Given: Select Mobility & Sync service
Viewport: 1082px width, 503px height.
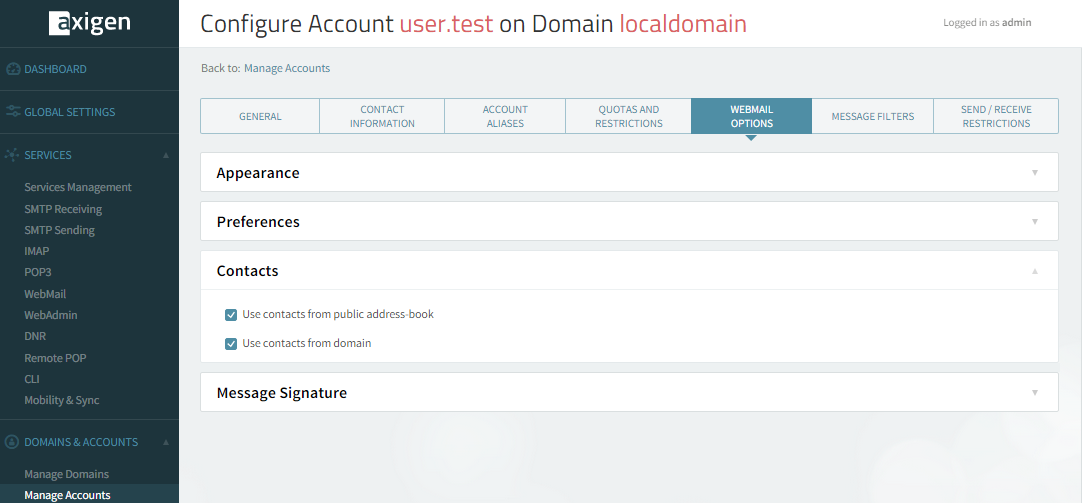Looking at the screenshot, I should pyautogui.click(x=62, y=400).
